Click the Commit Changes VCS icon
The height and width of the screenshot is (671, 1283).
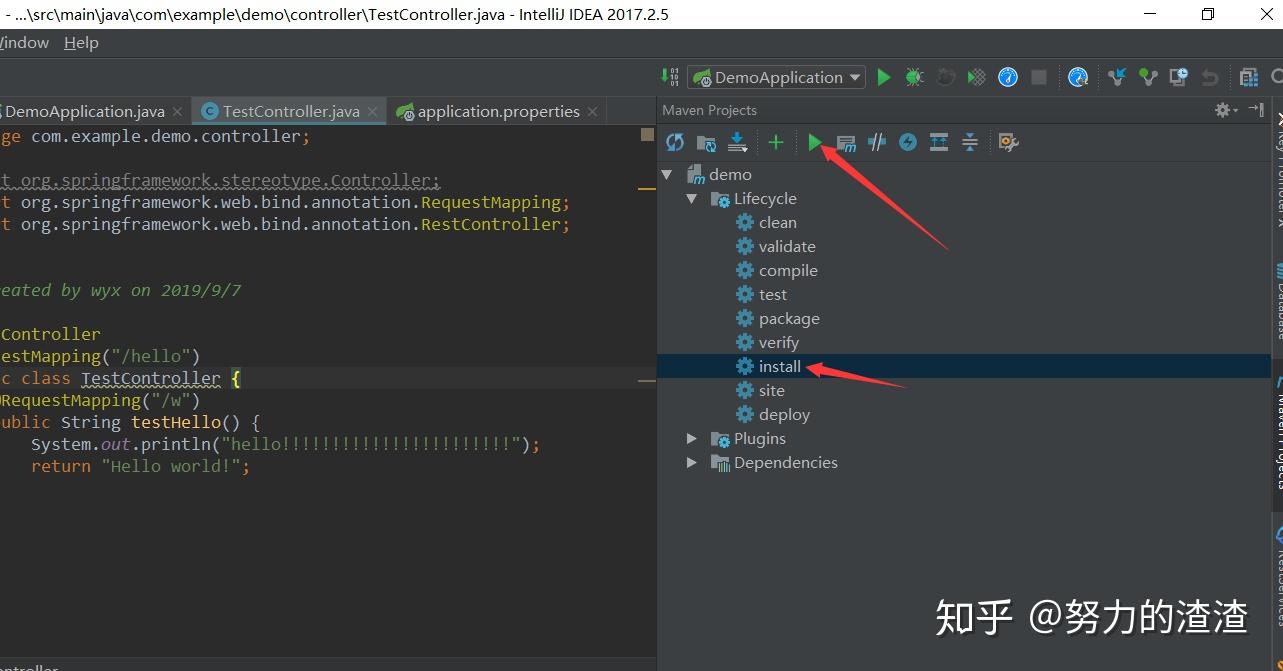(1148, 77)
